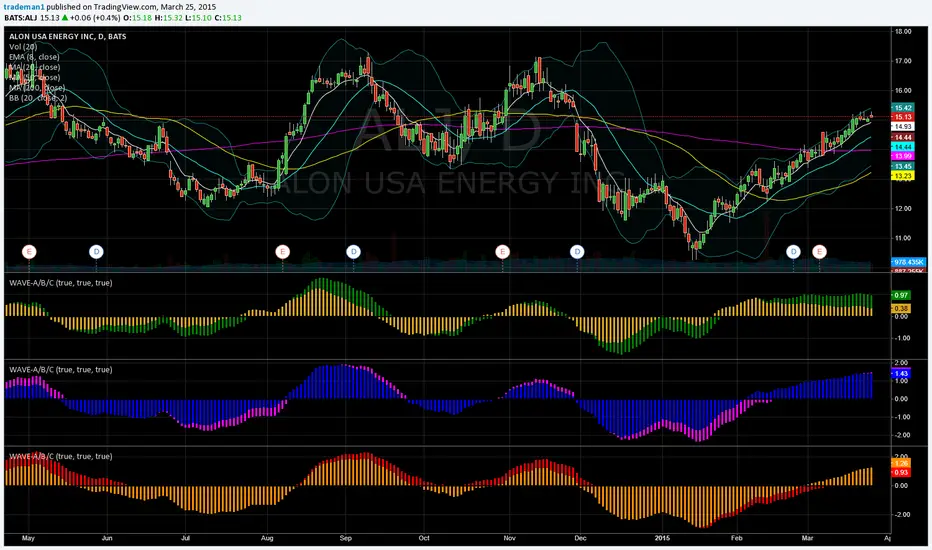Click the Dec label on time axis
Image resolution: width=932 pixels, height=550 pixels.
coord(580,539)
